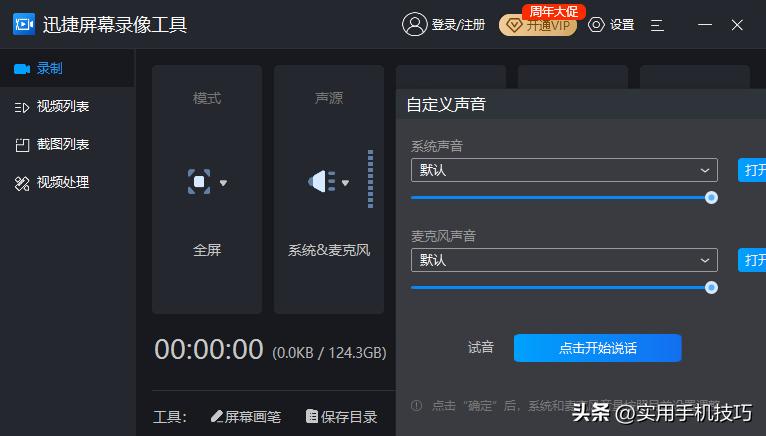Adjust the 系统声音 volume slider handle
The width and height of the screenshot is (766, 436).
pyautogui.click(x=711, y=197)
